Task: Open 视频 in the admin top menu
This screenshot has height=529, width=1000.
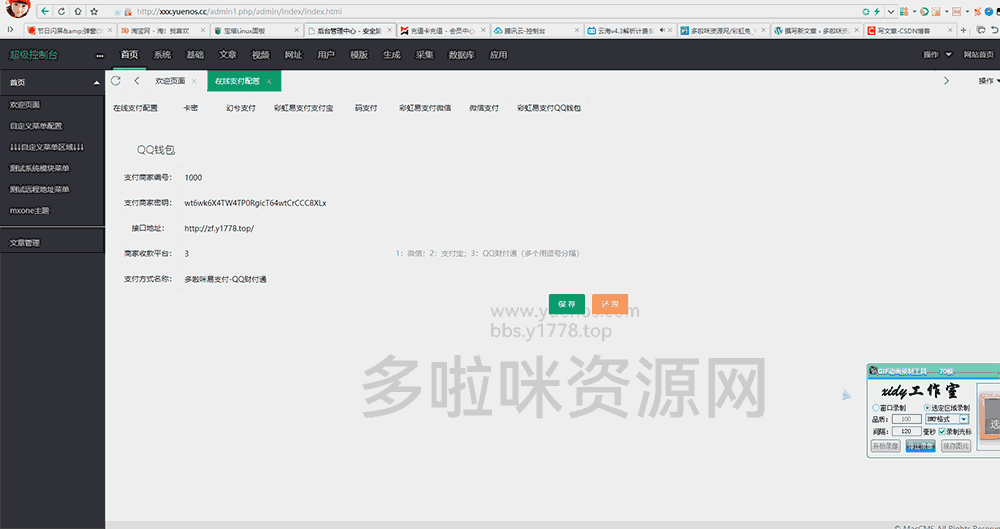Action: point(260,55)
